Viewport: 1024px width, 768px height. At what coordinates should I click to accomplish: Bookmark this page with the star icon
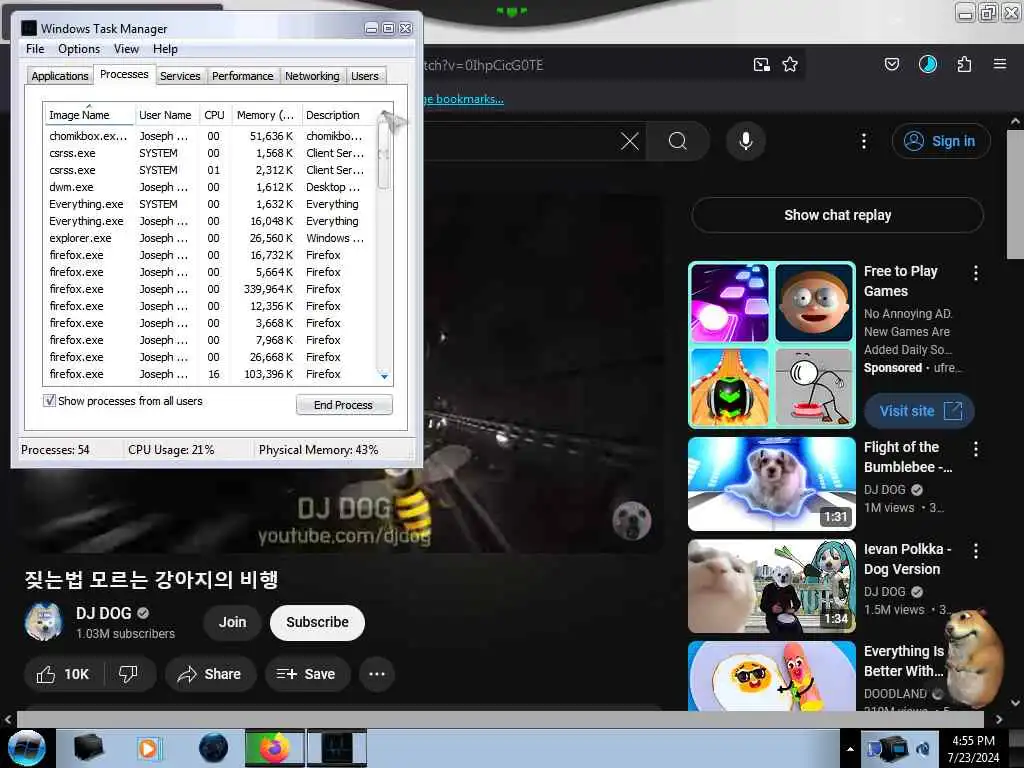click(x=790, y=64)
